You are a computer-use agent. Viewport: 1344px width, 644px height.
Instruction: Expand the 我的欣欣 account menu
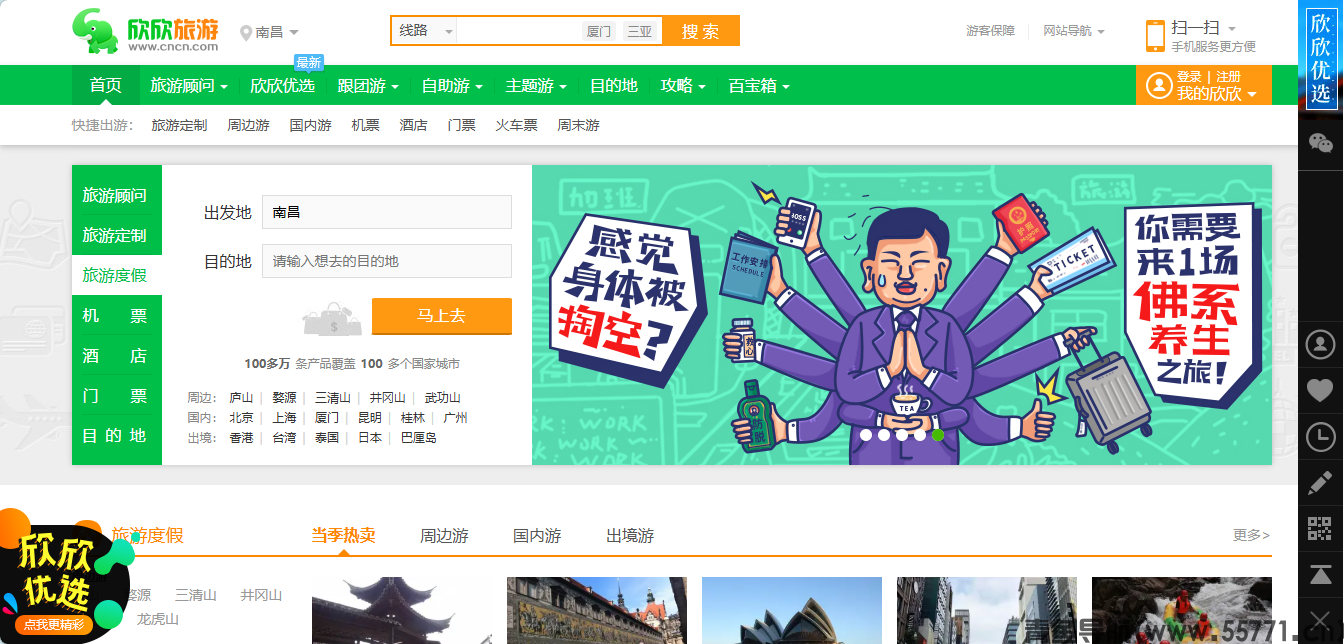[1217, 94]
